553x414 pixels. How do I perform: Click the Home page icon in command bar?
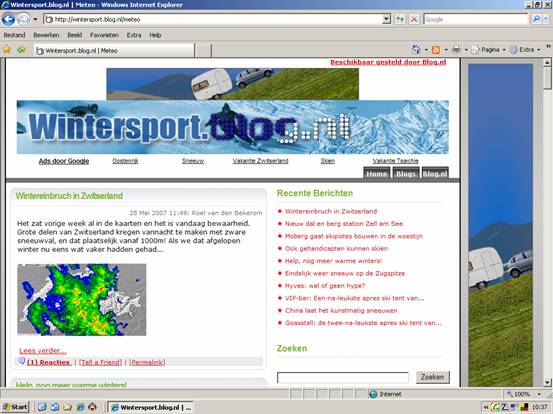coord(416,50)
